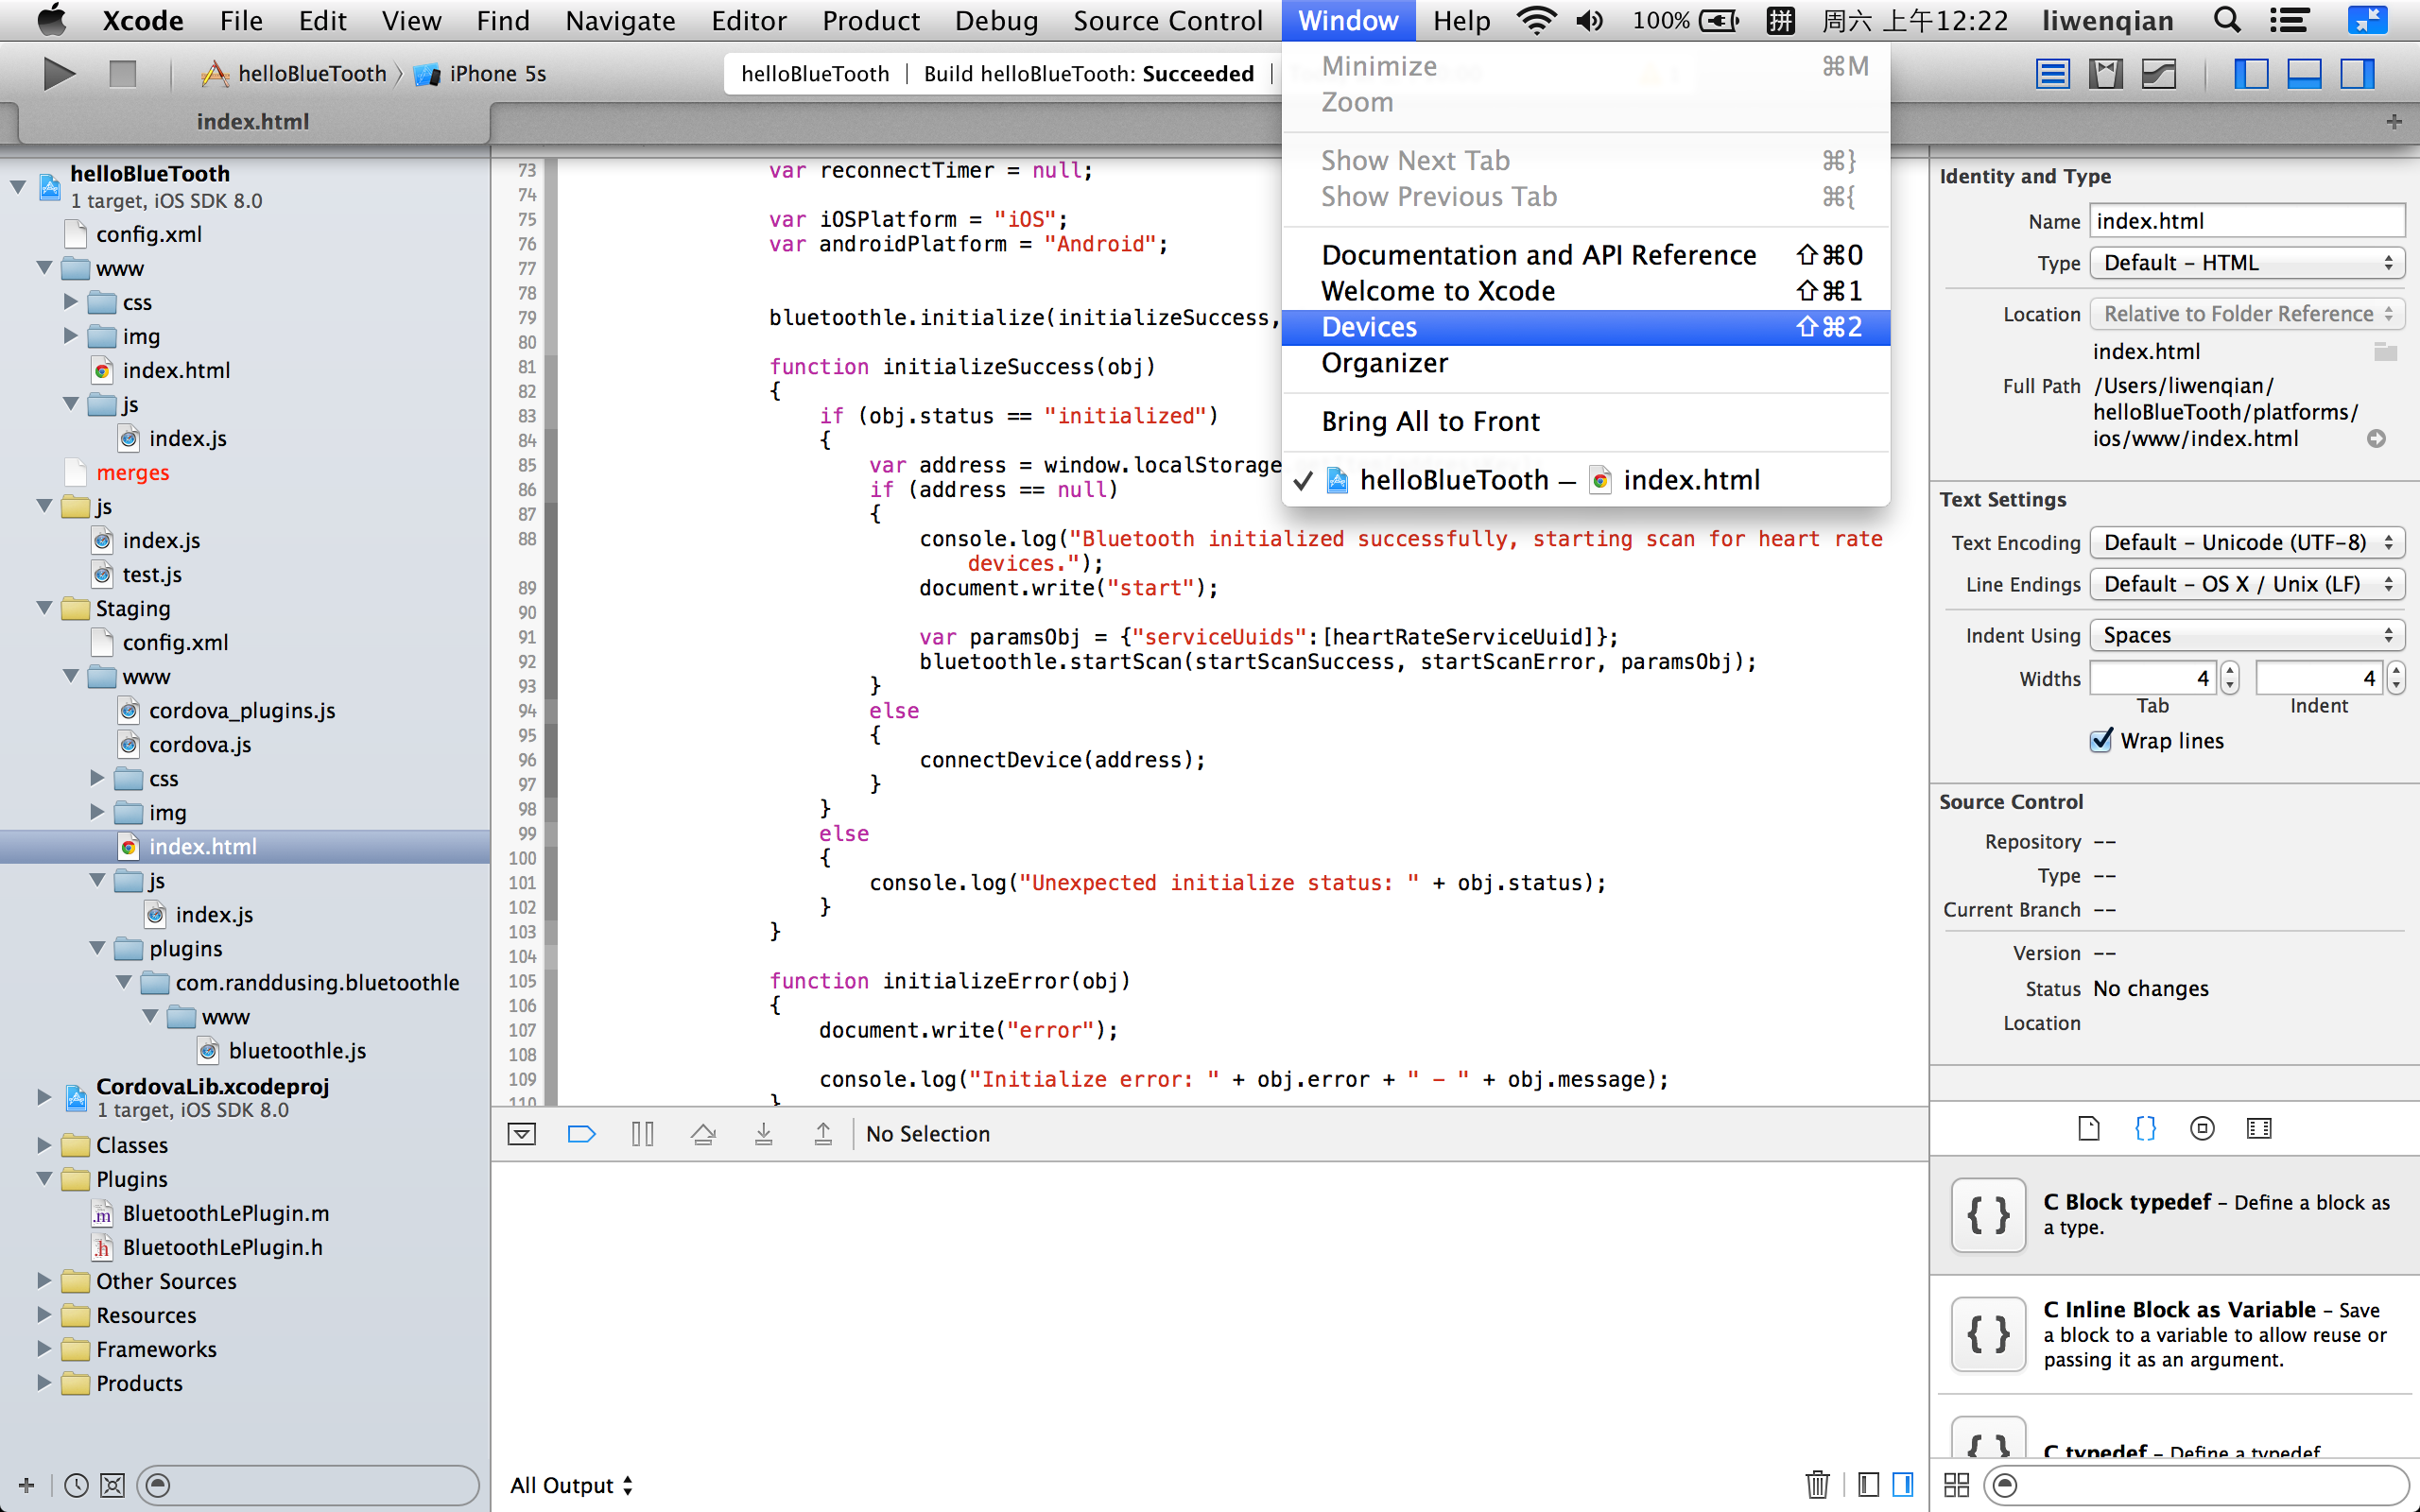Select the iPhone 5s run destination
Image resolution: width=2420 pixels, height=1512 pixels.
481,73
